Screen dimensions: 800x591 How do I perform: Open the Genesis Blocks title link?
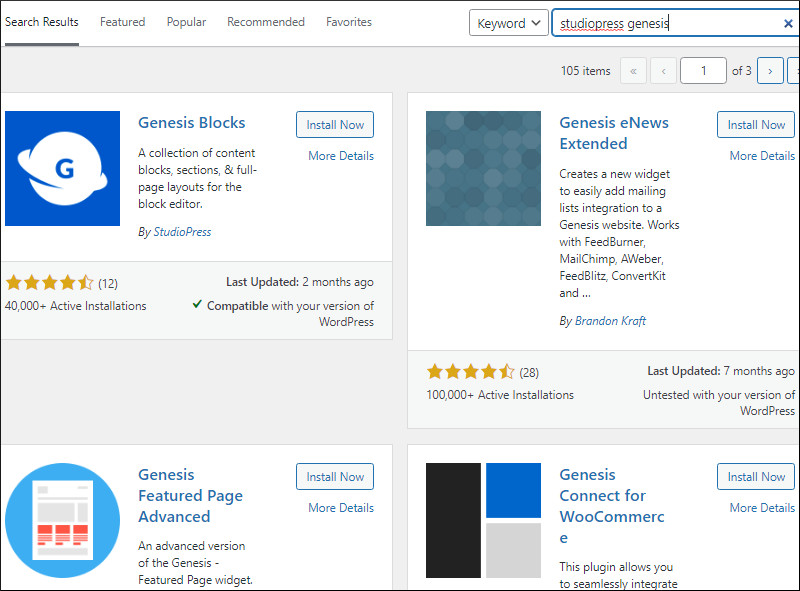[x=192, y=122]
